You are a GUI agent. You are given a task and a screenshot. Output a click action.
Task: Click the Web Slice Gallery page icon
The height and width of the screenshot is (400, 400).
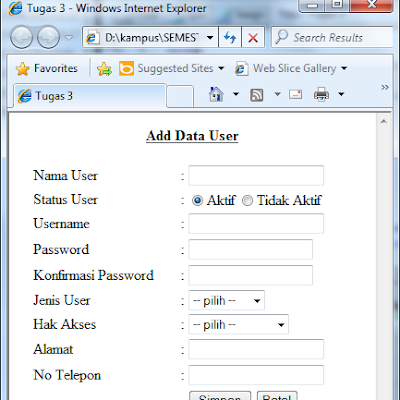point(241,69)
